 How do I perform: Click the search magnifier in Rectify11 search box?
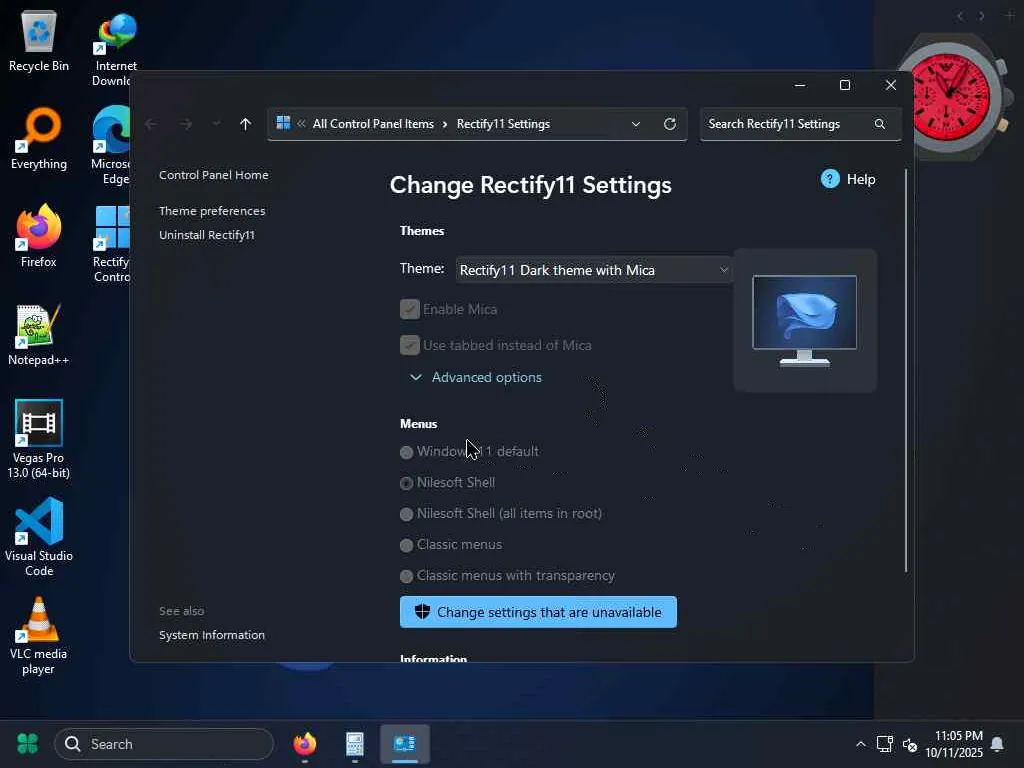pyautogui.click(x=880, y=124)
